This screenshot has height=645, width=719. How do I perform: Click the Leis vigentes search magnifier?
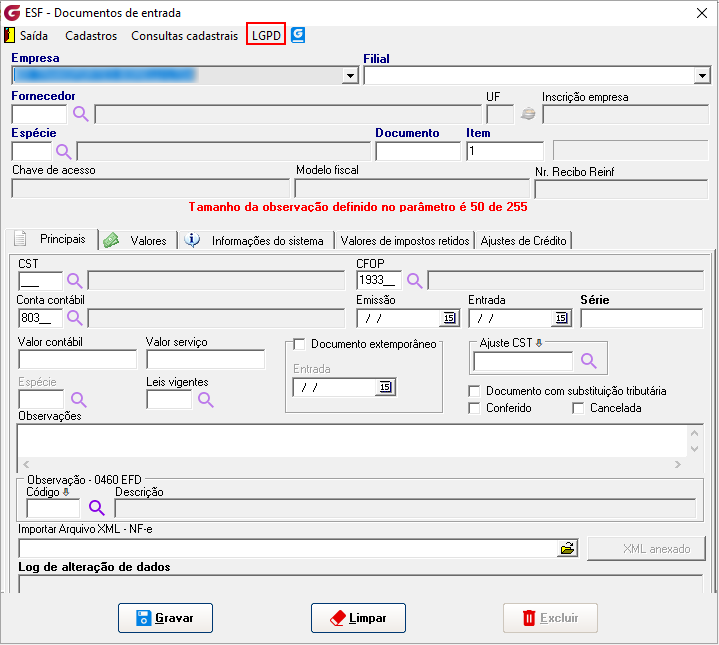click(x=206, y=400)
